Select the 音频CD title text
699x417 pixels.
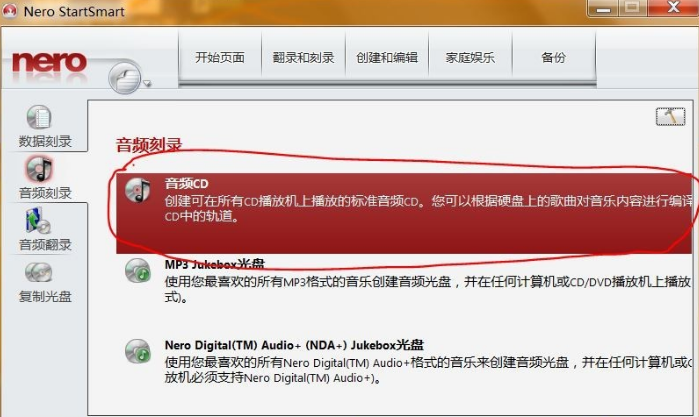pyautogui.click(x=186, y=184)
